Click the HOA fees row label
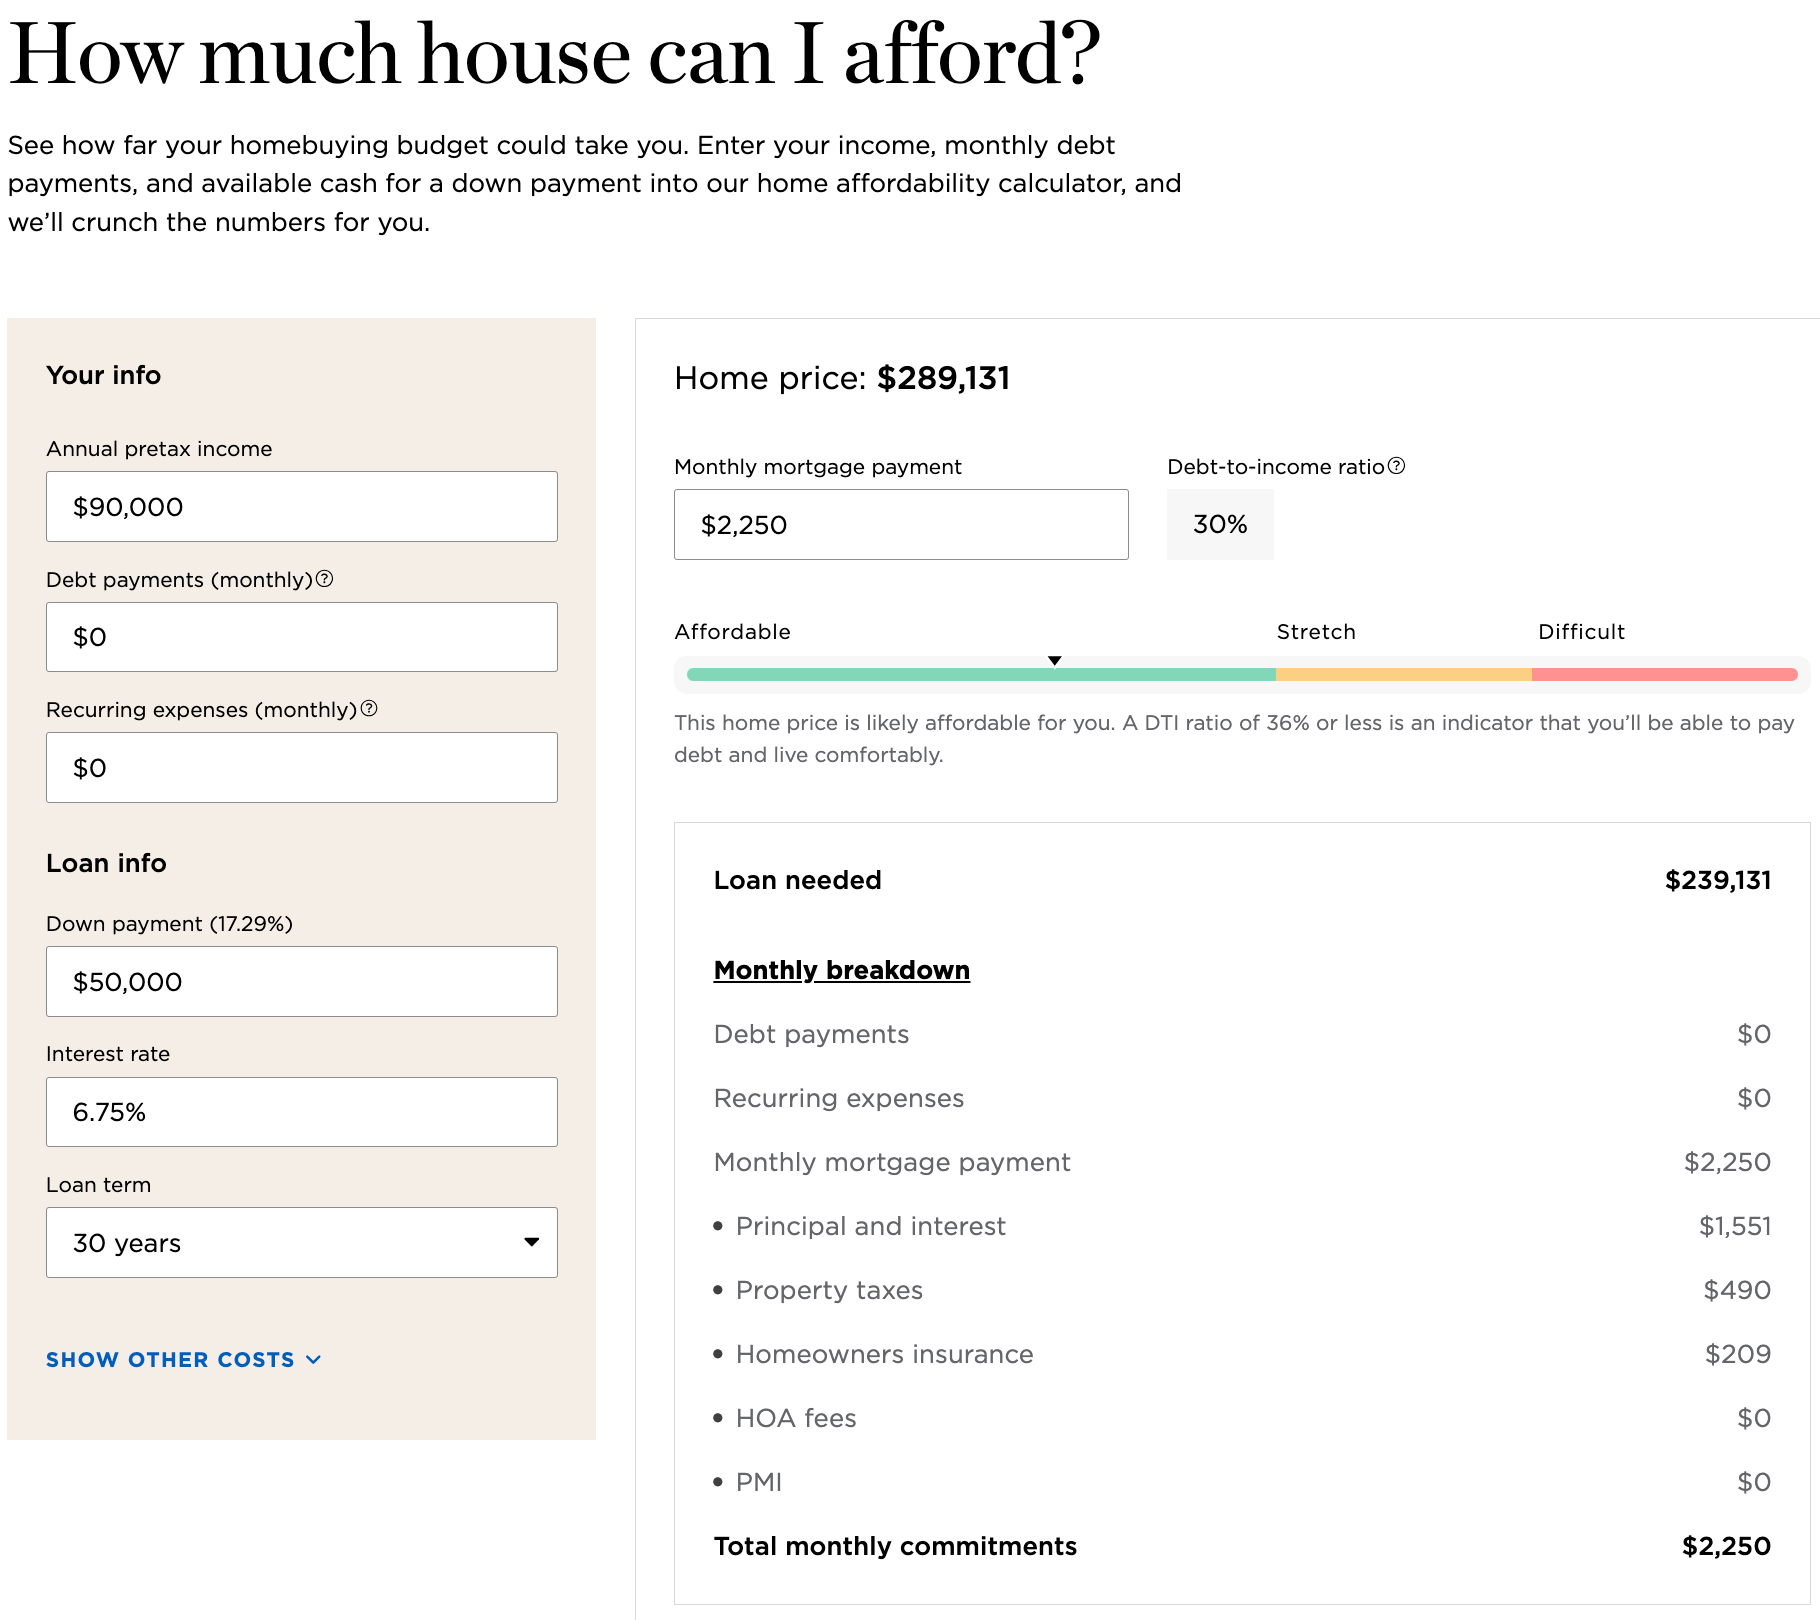Viewport: 1820px width, 1620px height. tap(796, 1418)
